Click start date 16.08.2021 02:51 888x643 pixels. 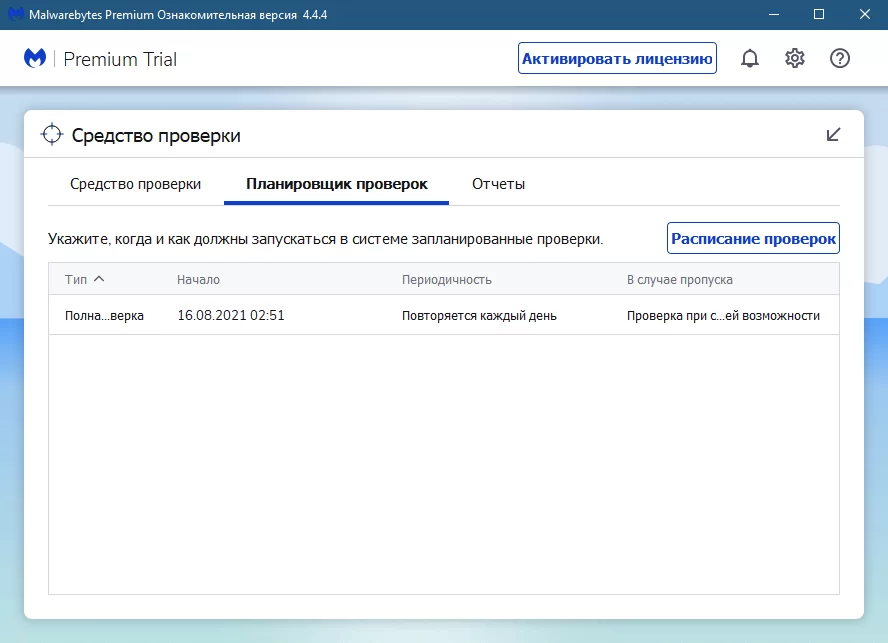231,316
